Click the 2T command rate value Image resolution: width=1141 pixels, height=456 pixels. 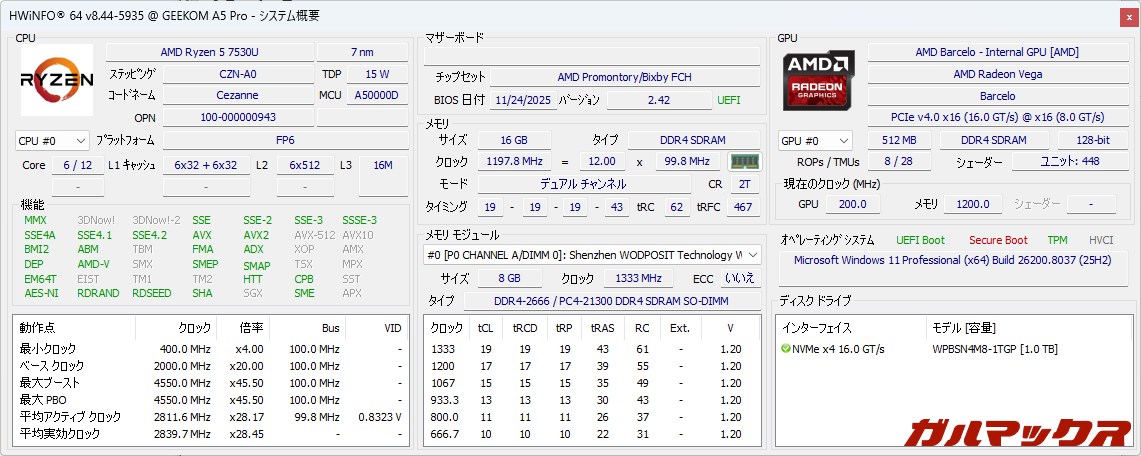(x=744, y=185)
